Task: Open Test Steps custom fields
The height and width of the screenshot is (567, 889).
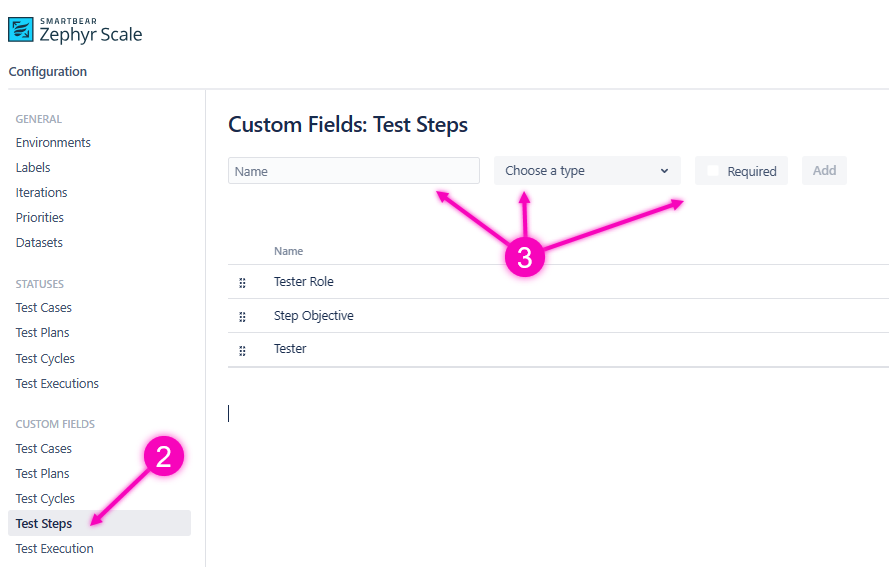Action: tap(44, 524)
